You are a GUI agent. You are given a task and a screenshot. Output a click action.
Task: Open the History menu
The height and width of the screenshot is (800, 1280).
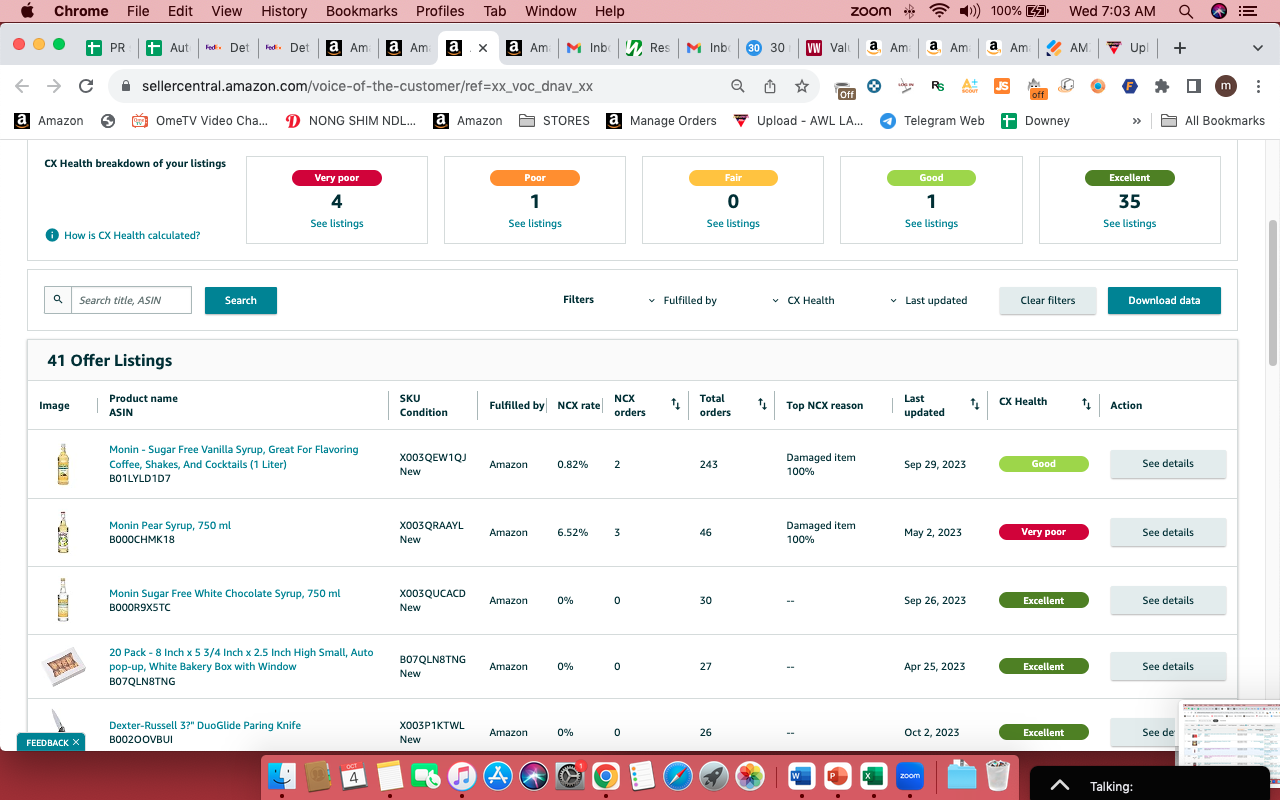(x=284, y=11)
